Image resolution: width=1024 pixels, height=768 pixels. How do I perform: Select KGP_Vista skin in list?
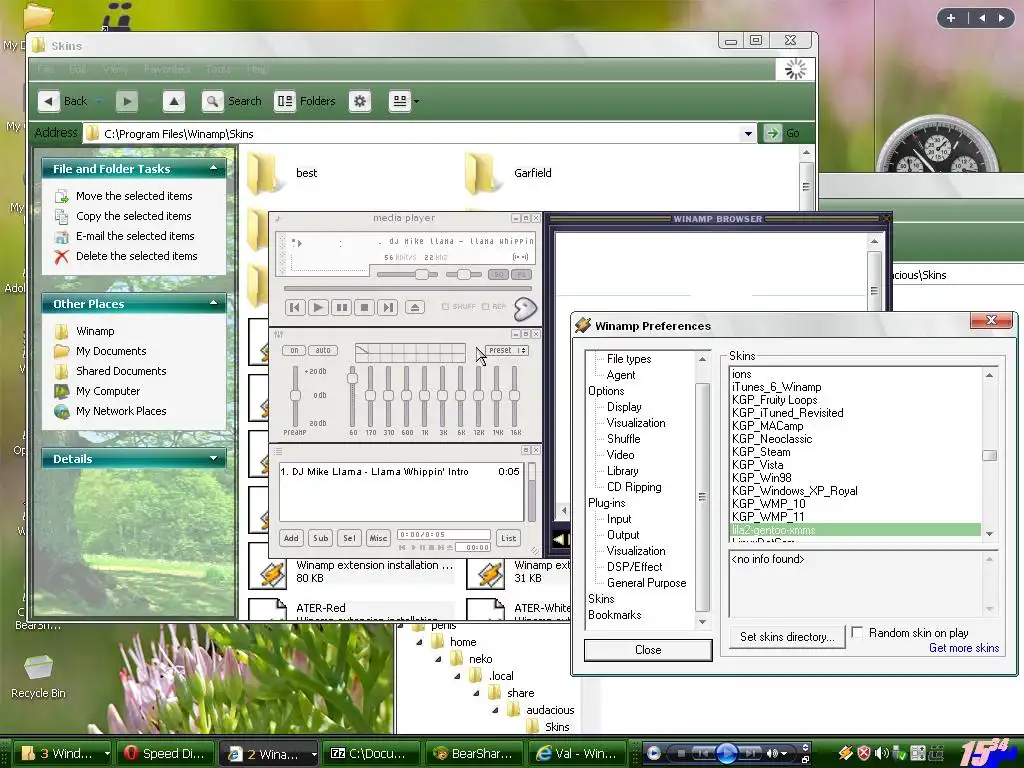[x=758, y=465]
